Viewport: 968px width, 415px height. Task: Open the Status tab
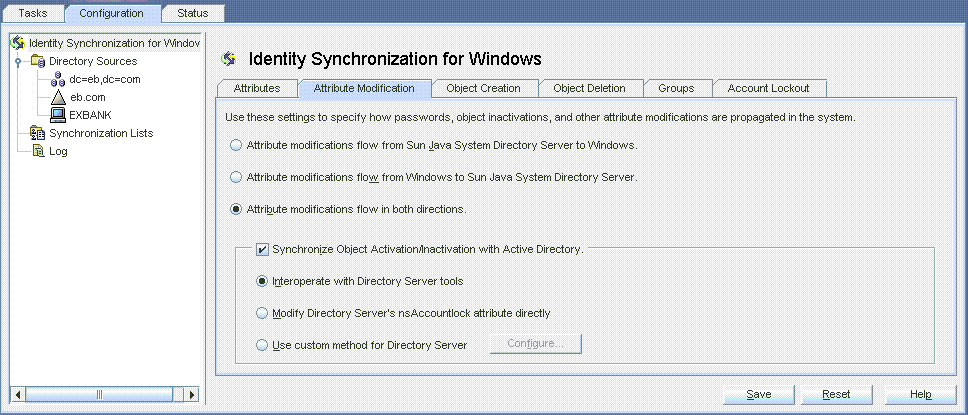pos(193,13)
